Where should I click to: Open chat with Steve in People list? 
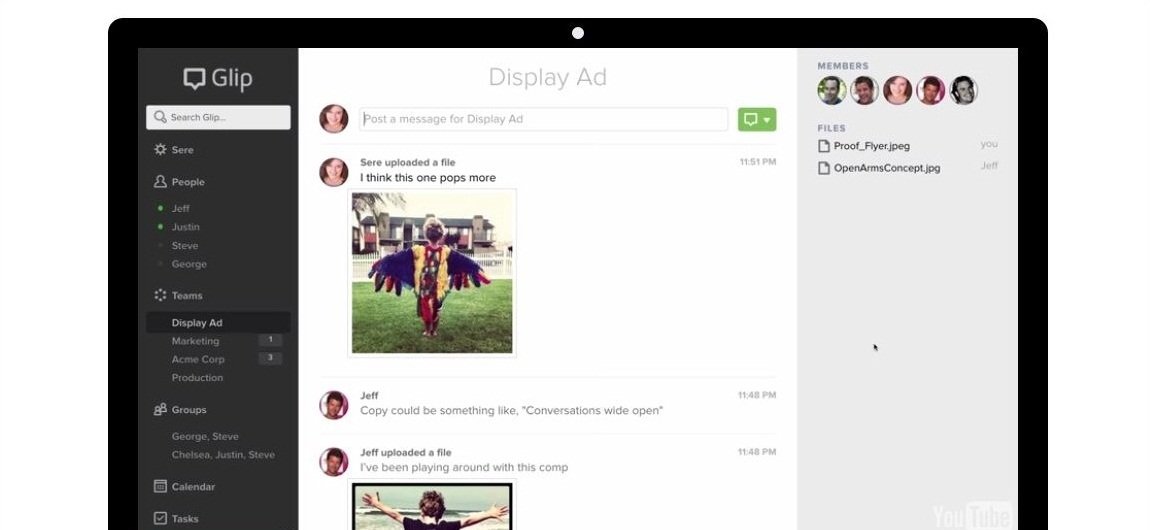tap(185, 246)
